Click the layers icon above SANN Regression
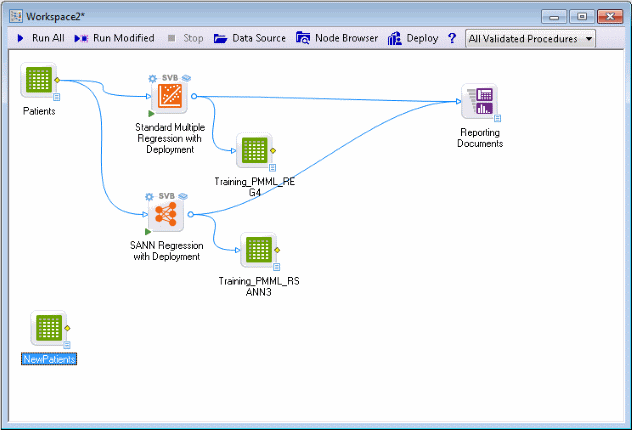 [x=183, y=196]
